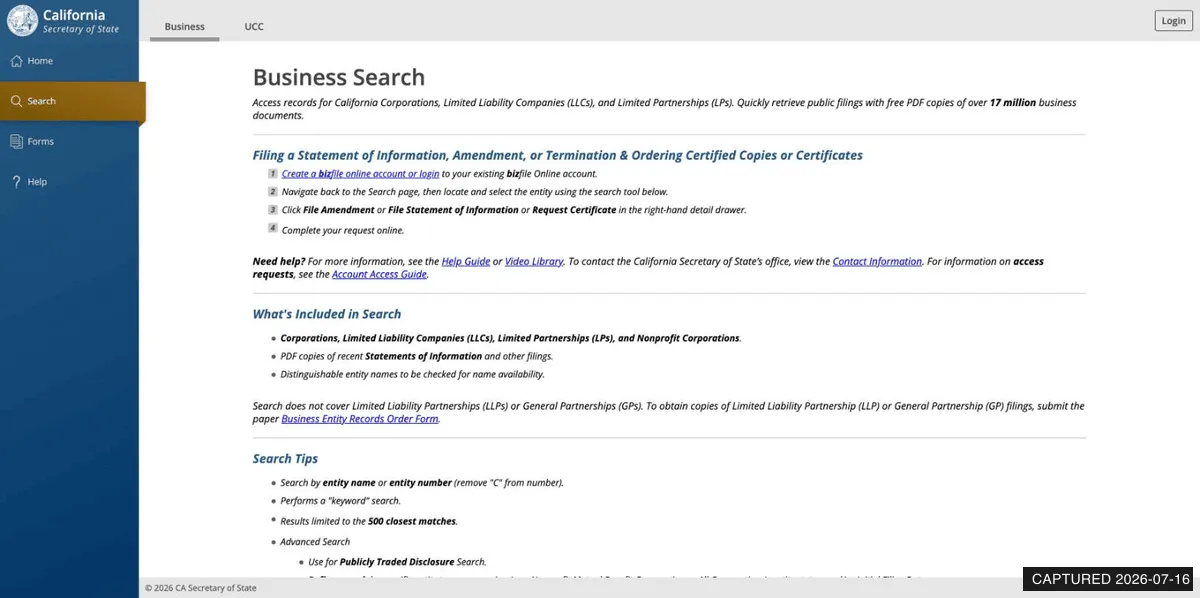Viewport: 1200px width, 598px height.
Task: Select the Search magnifier icon in sidebar
Action: [16, 101]
